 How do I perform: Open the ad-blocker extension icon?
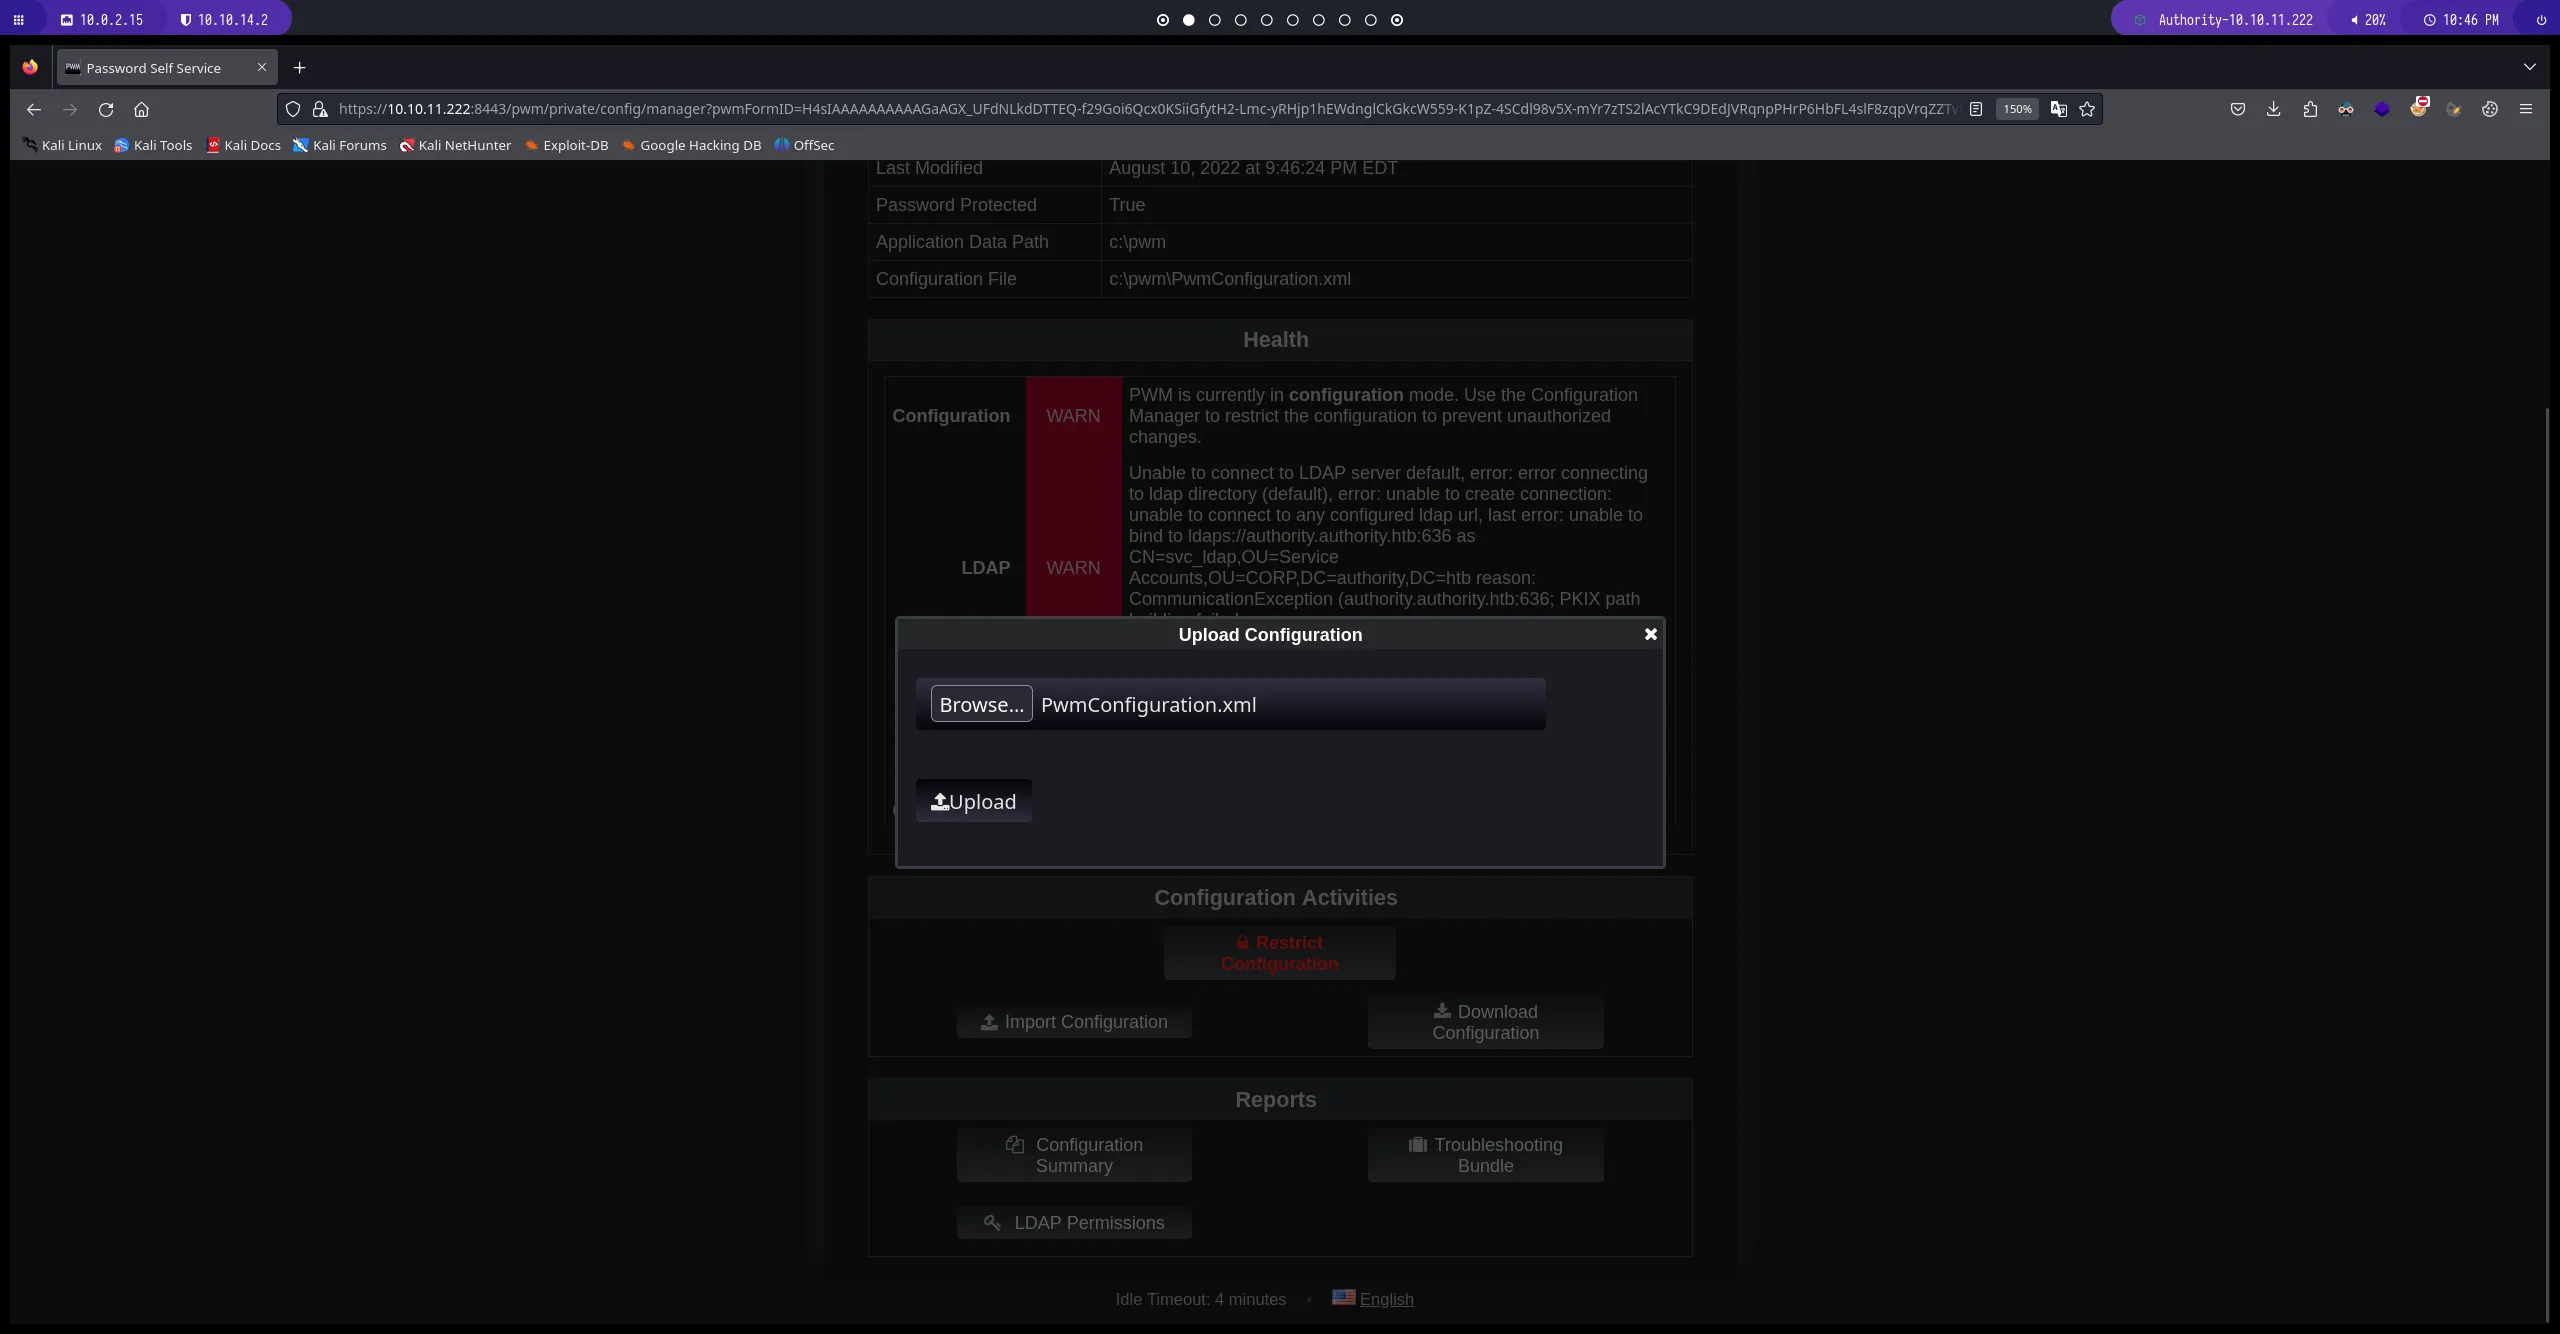[2420, 110]
